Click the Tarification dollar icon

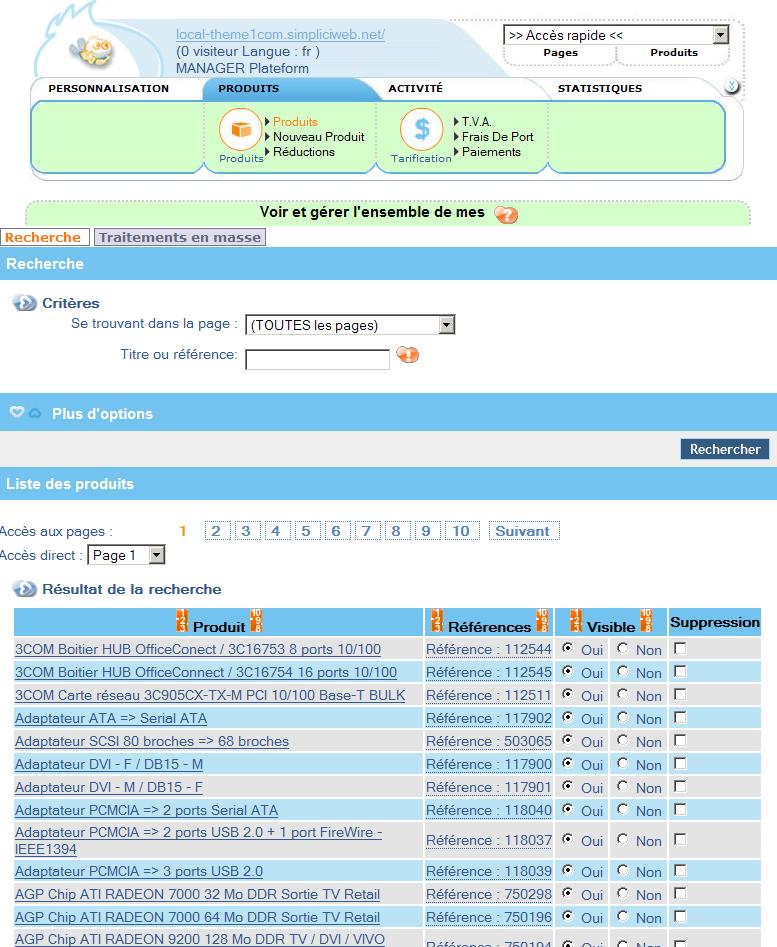421,130
